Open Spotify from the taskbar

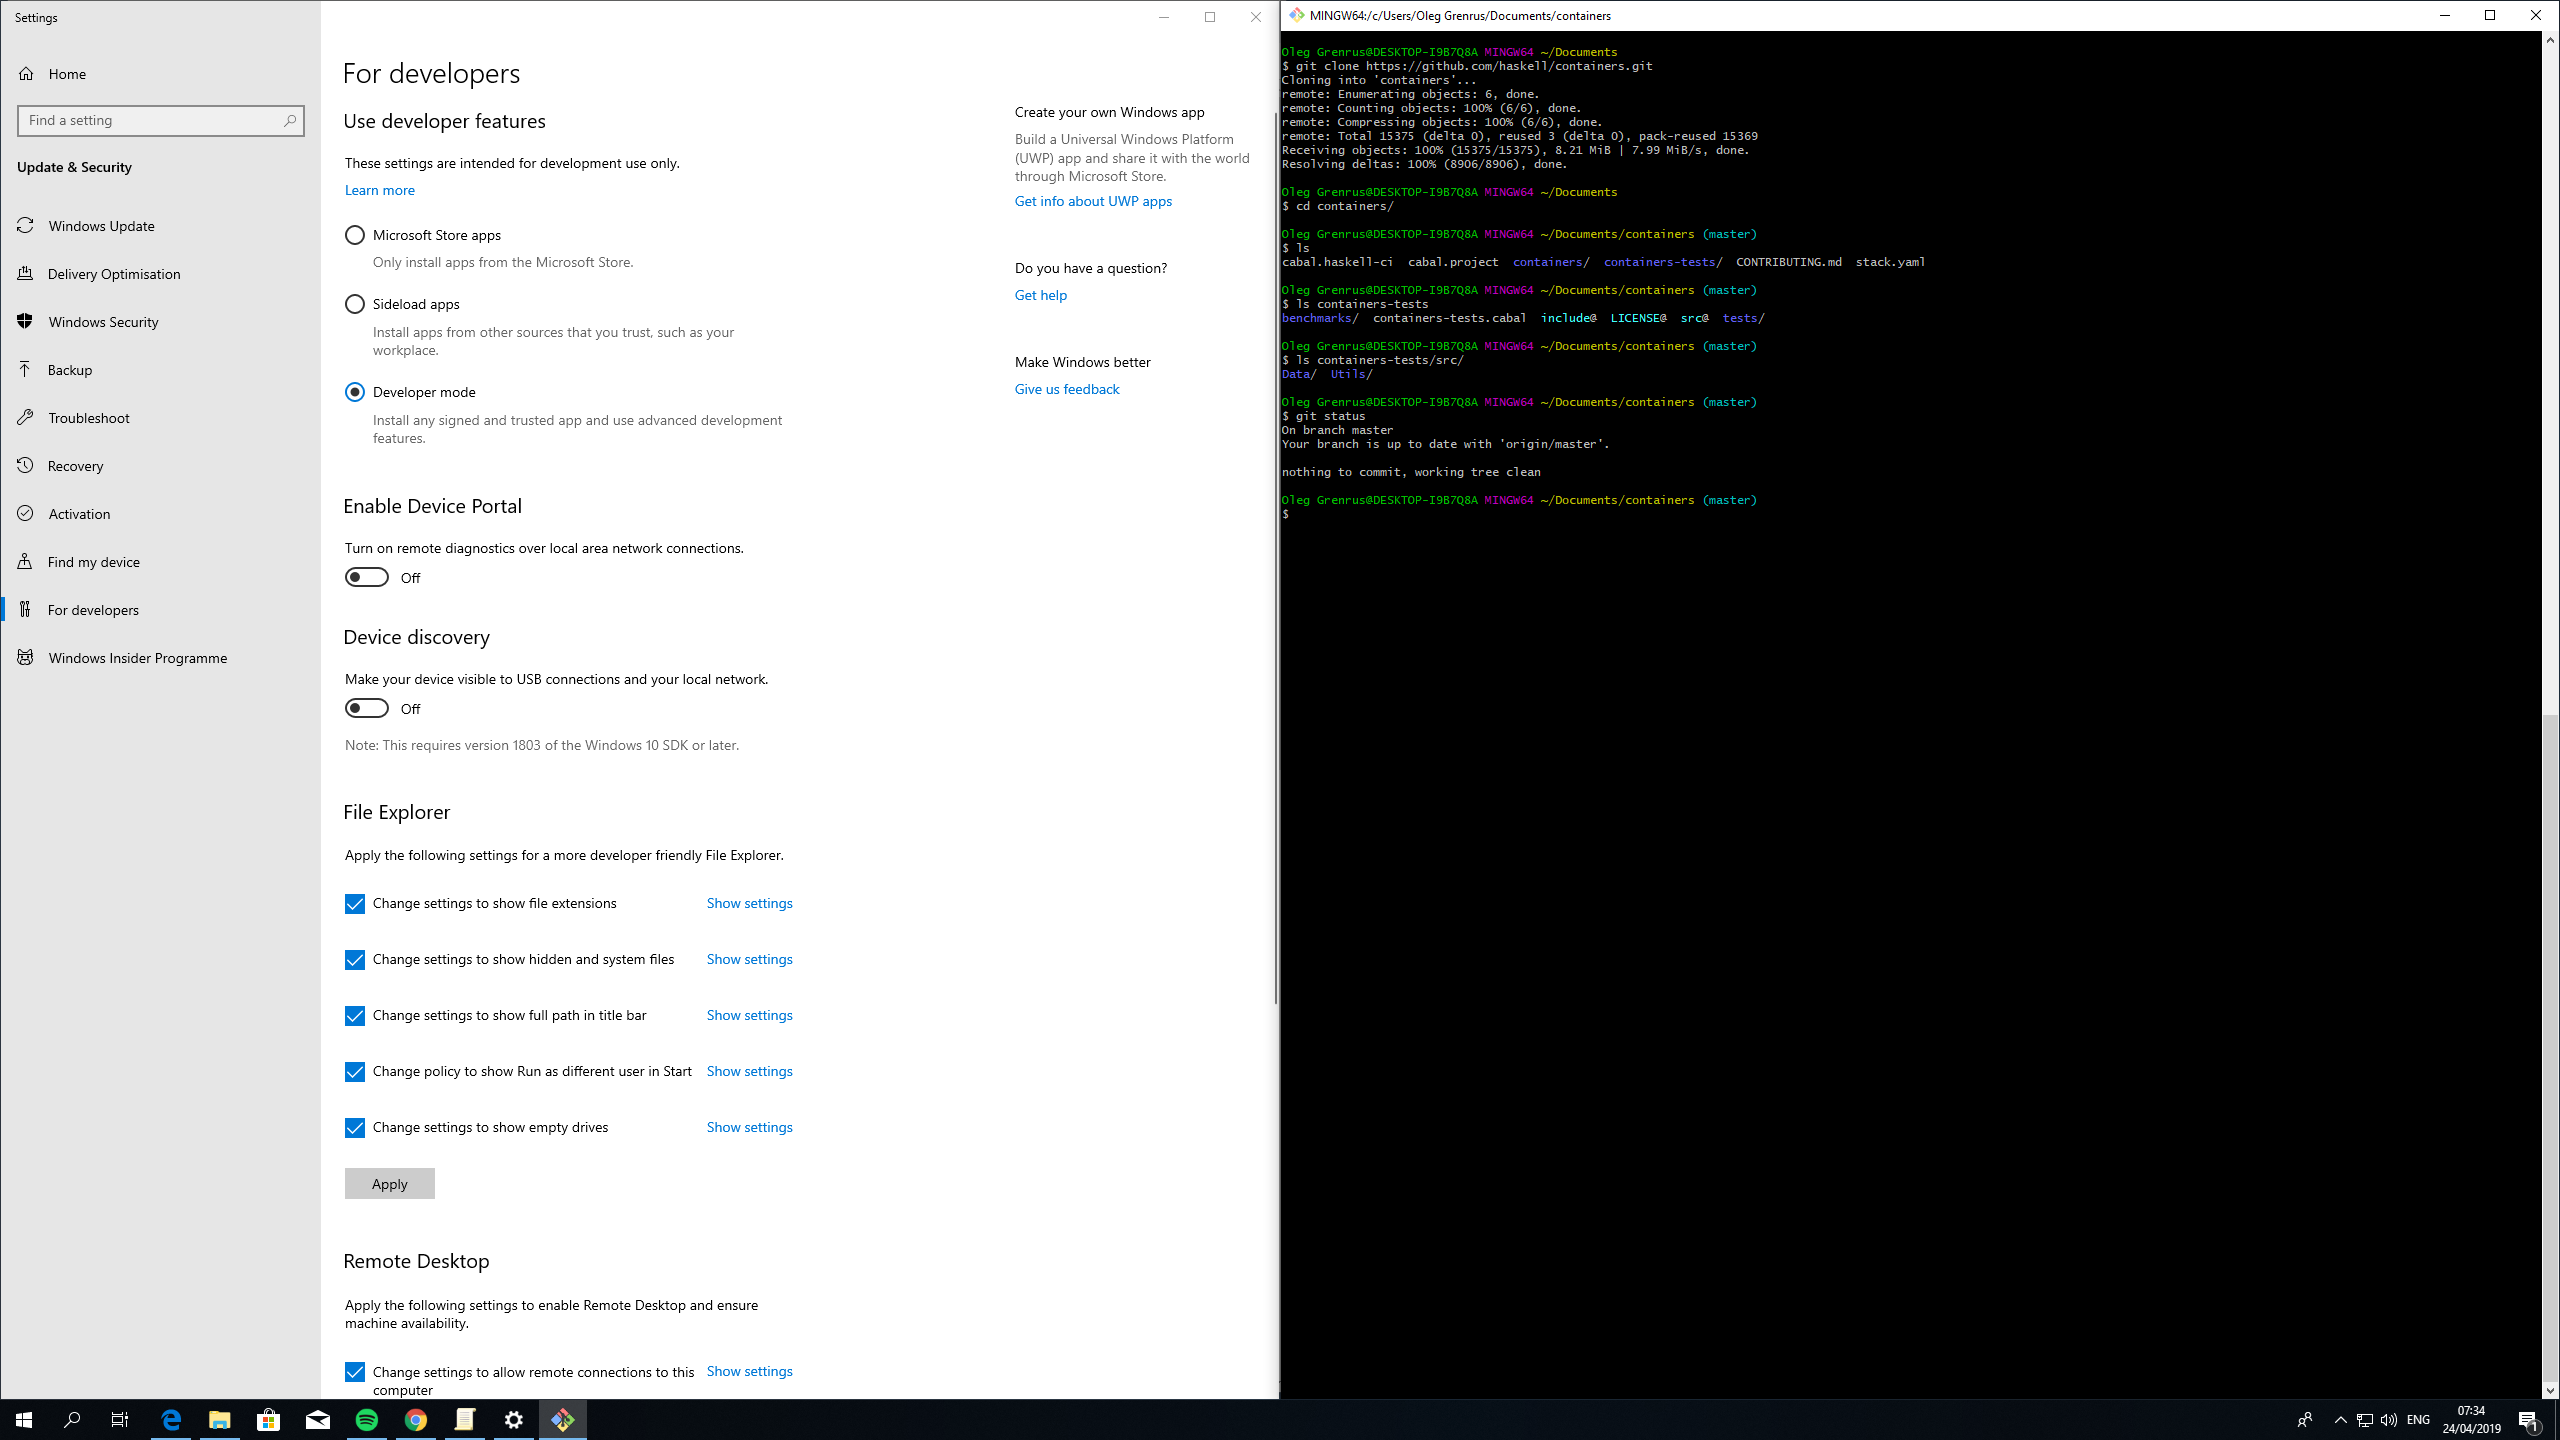(365, 1419)
